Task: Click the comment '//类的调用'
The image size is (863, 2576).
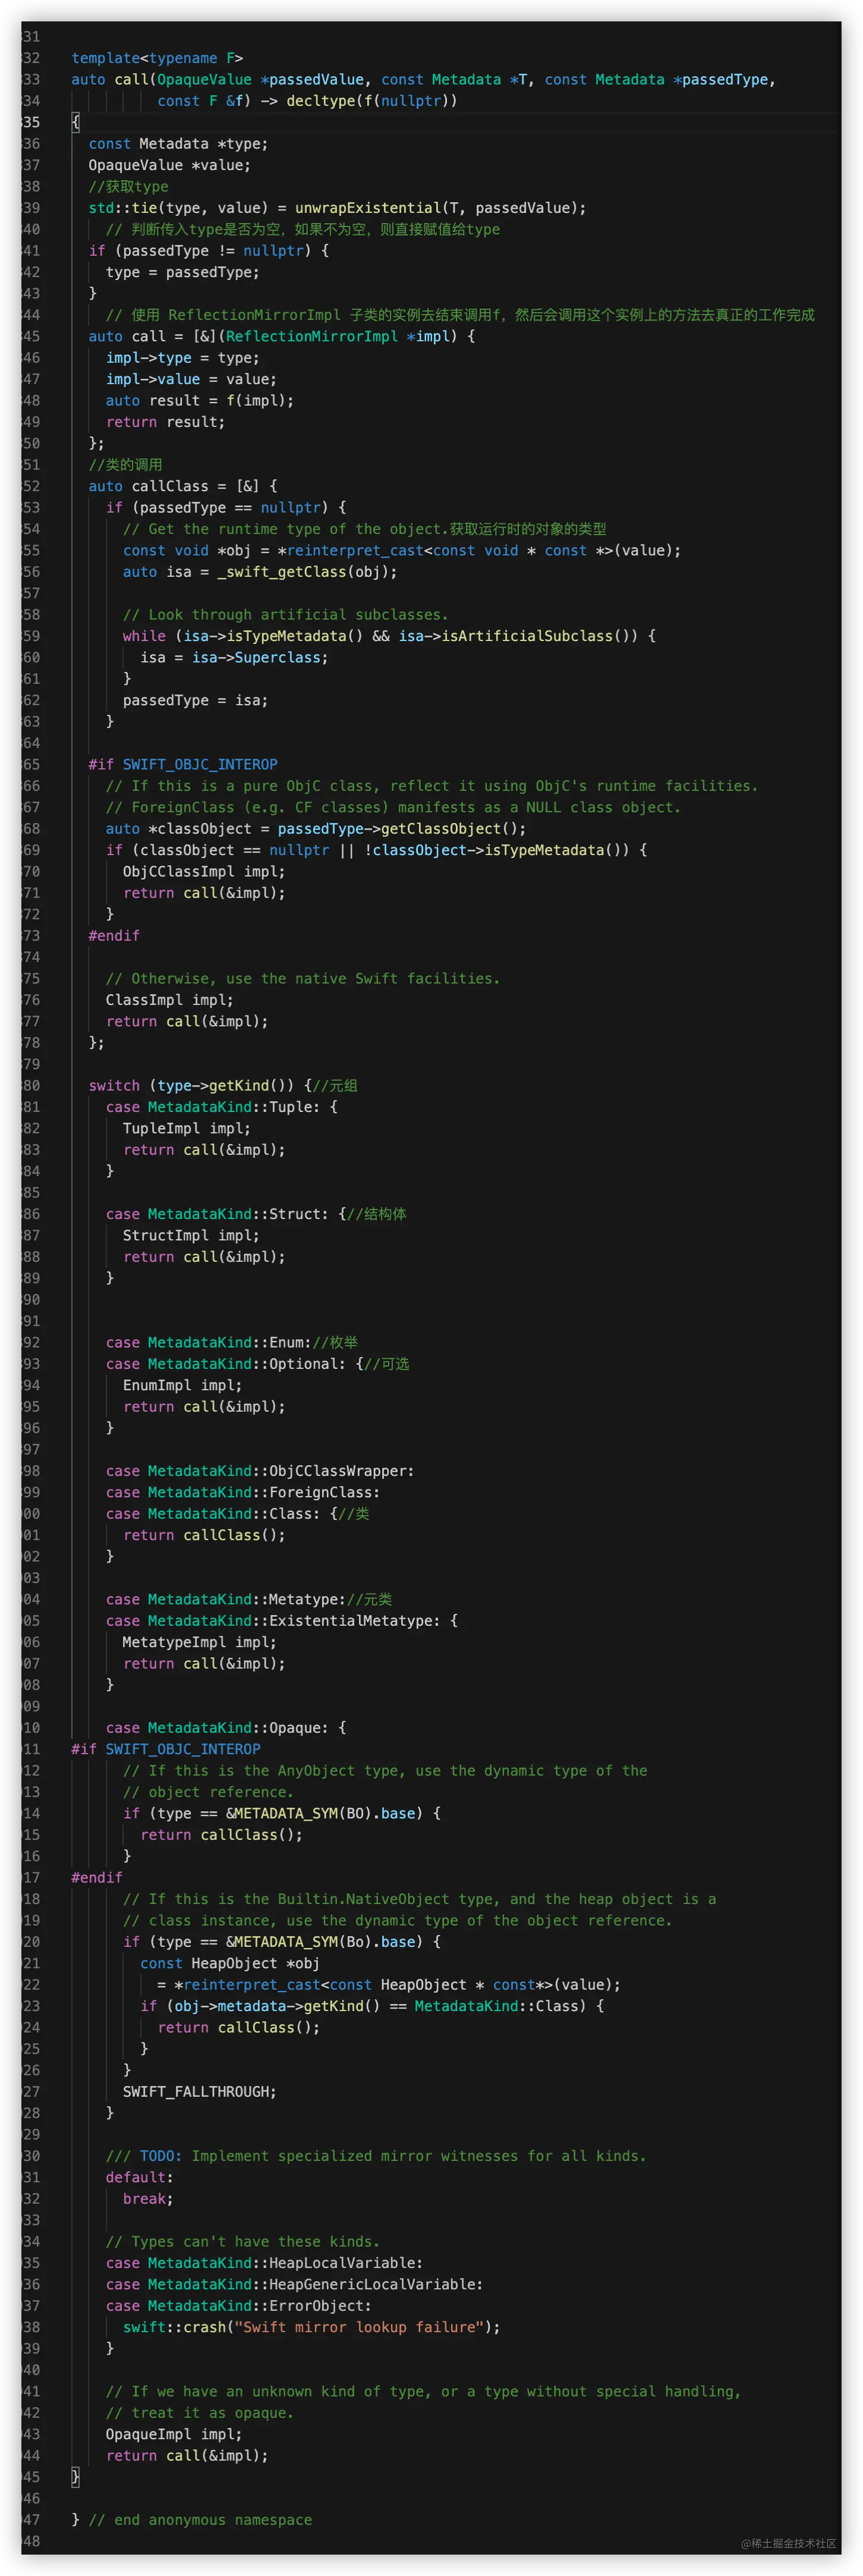Action: 125,465
